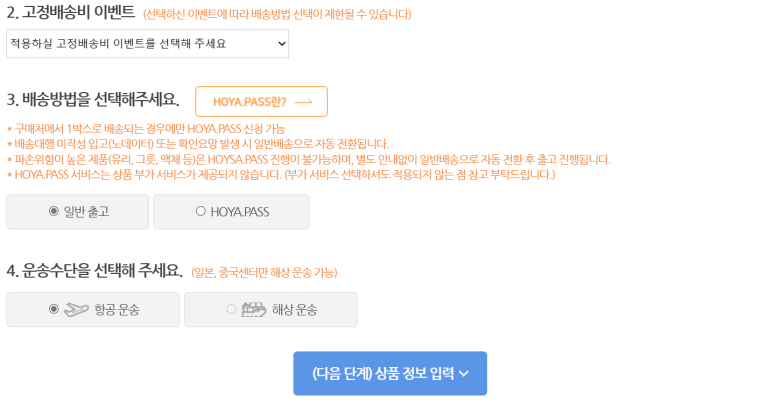Open the 고정배송비 이벤트 selection dropdown
773x402 pixels.
click(147, 43)
